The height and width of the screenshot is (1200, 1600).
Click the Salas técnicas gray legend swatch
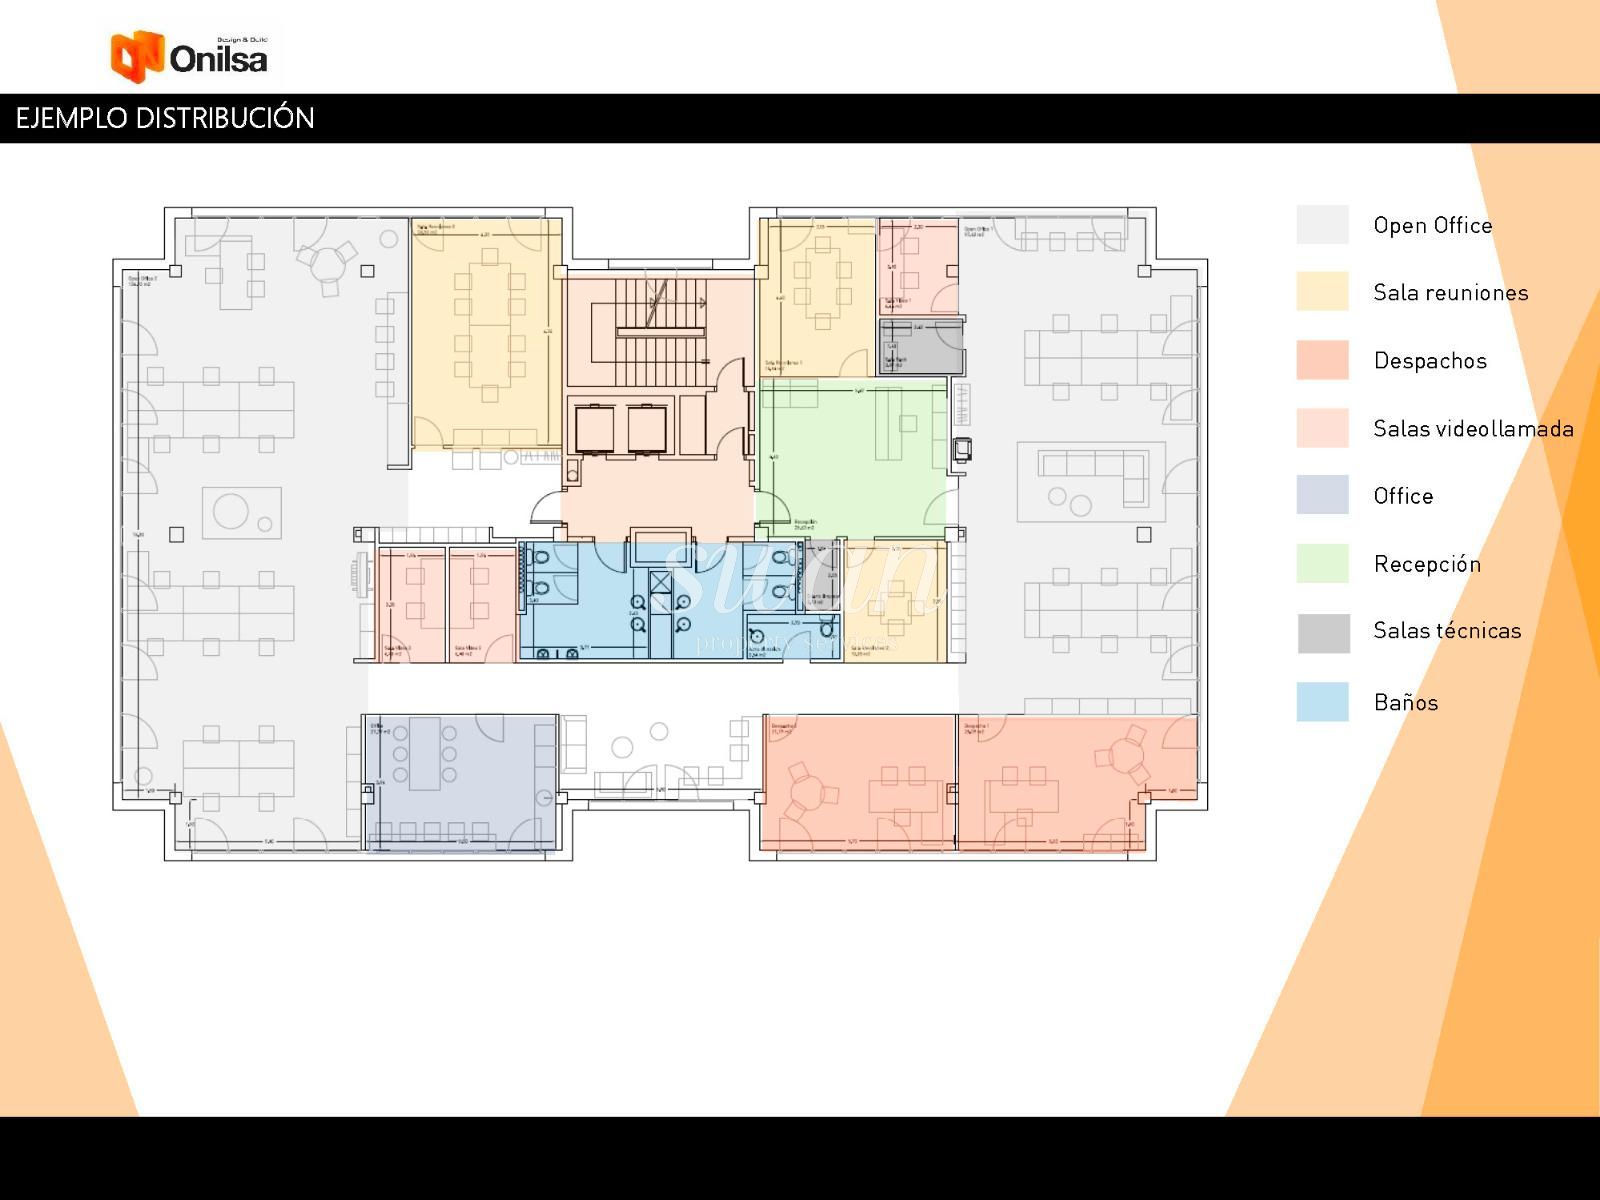(1322, 633)
